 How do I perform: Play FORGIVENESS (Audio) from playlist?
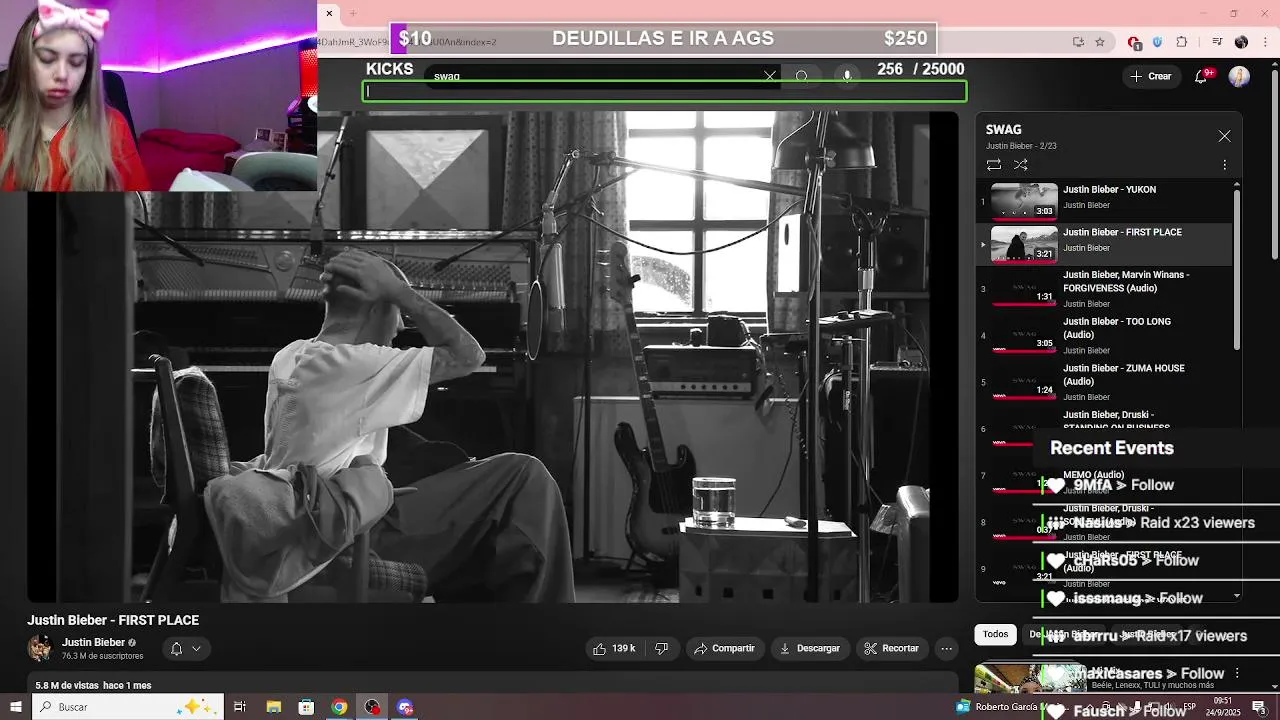click(1104, 288)
